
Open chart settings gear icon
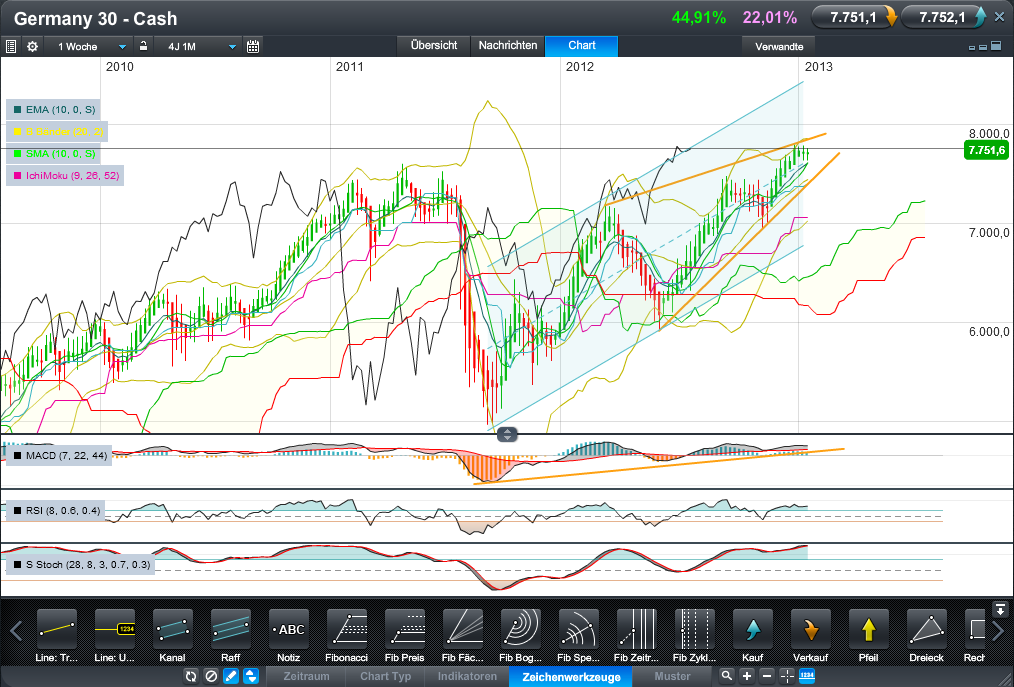click(x=32, y=46)
